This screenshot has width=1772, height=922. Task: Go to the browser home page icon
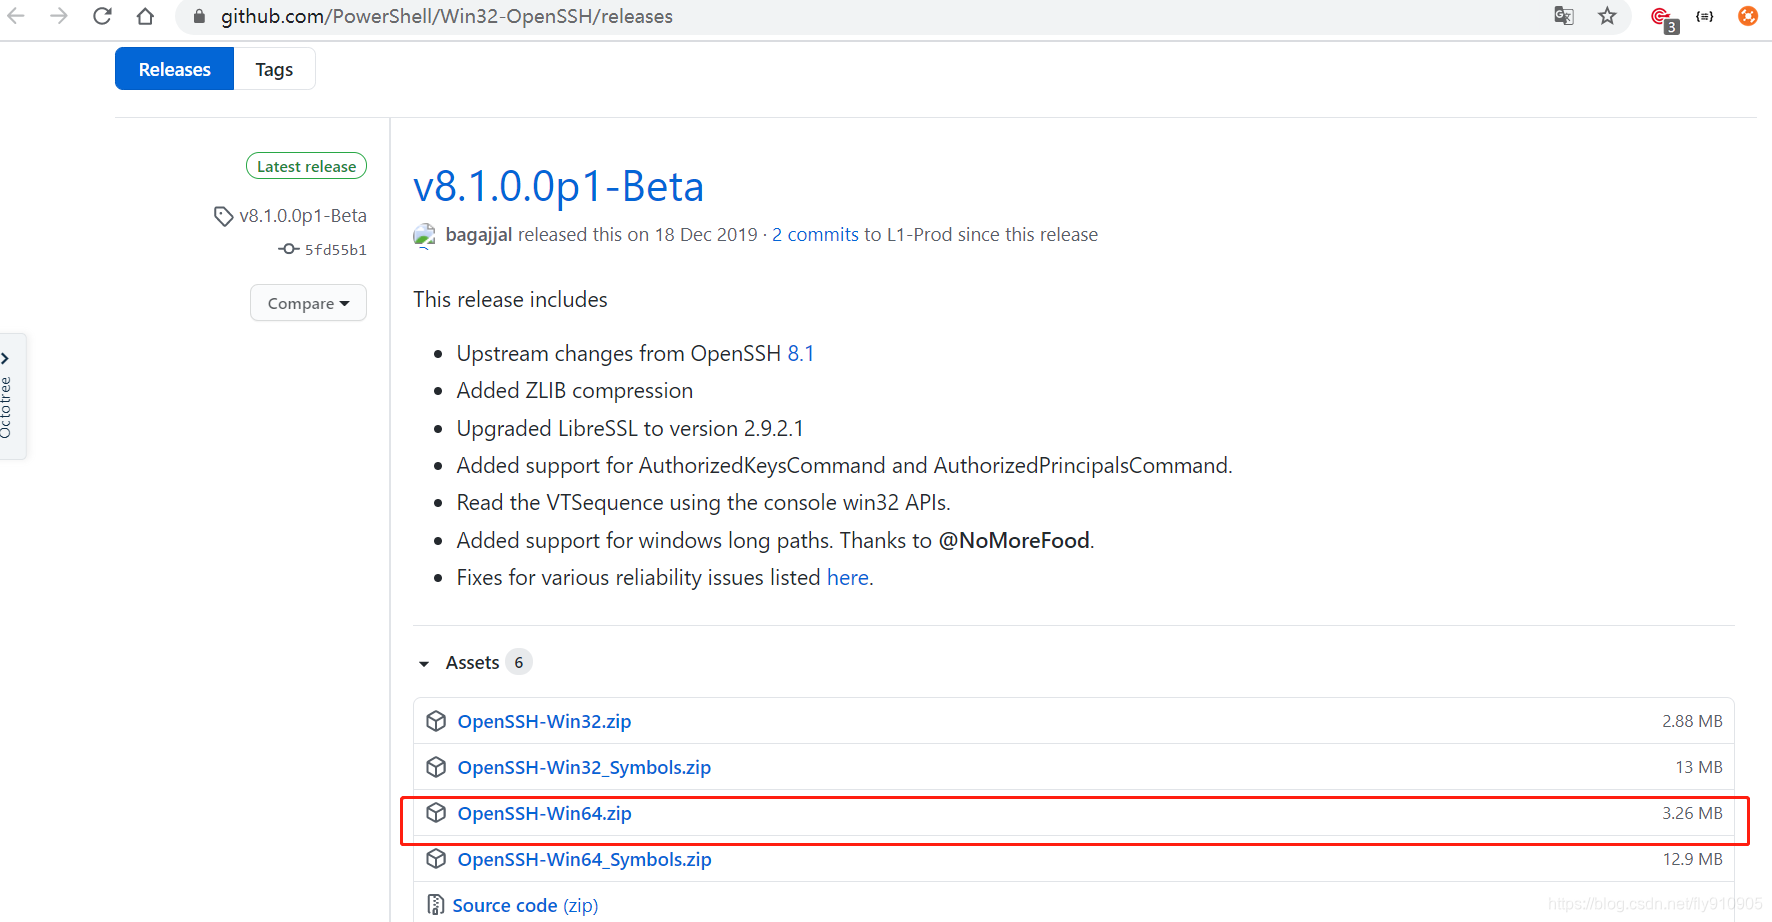[145, 16]
